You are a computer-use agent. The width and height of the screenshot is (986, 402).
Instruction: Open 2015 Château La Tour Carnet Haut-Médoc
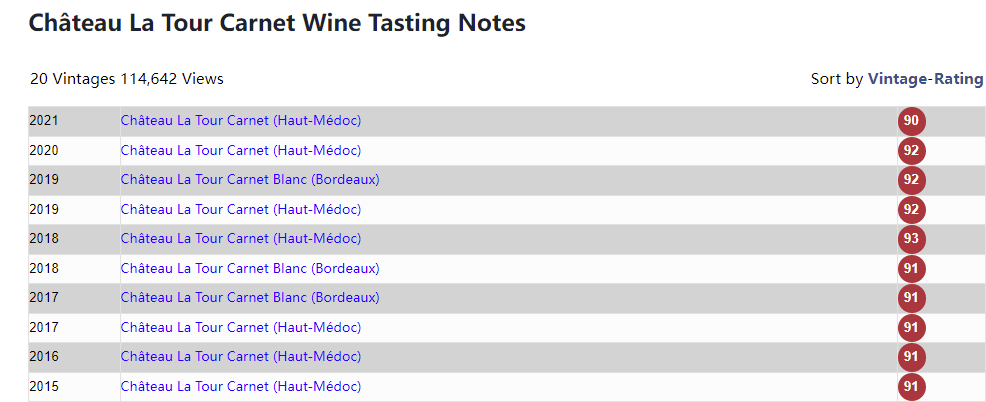click(x=241, y=386)
